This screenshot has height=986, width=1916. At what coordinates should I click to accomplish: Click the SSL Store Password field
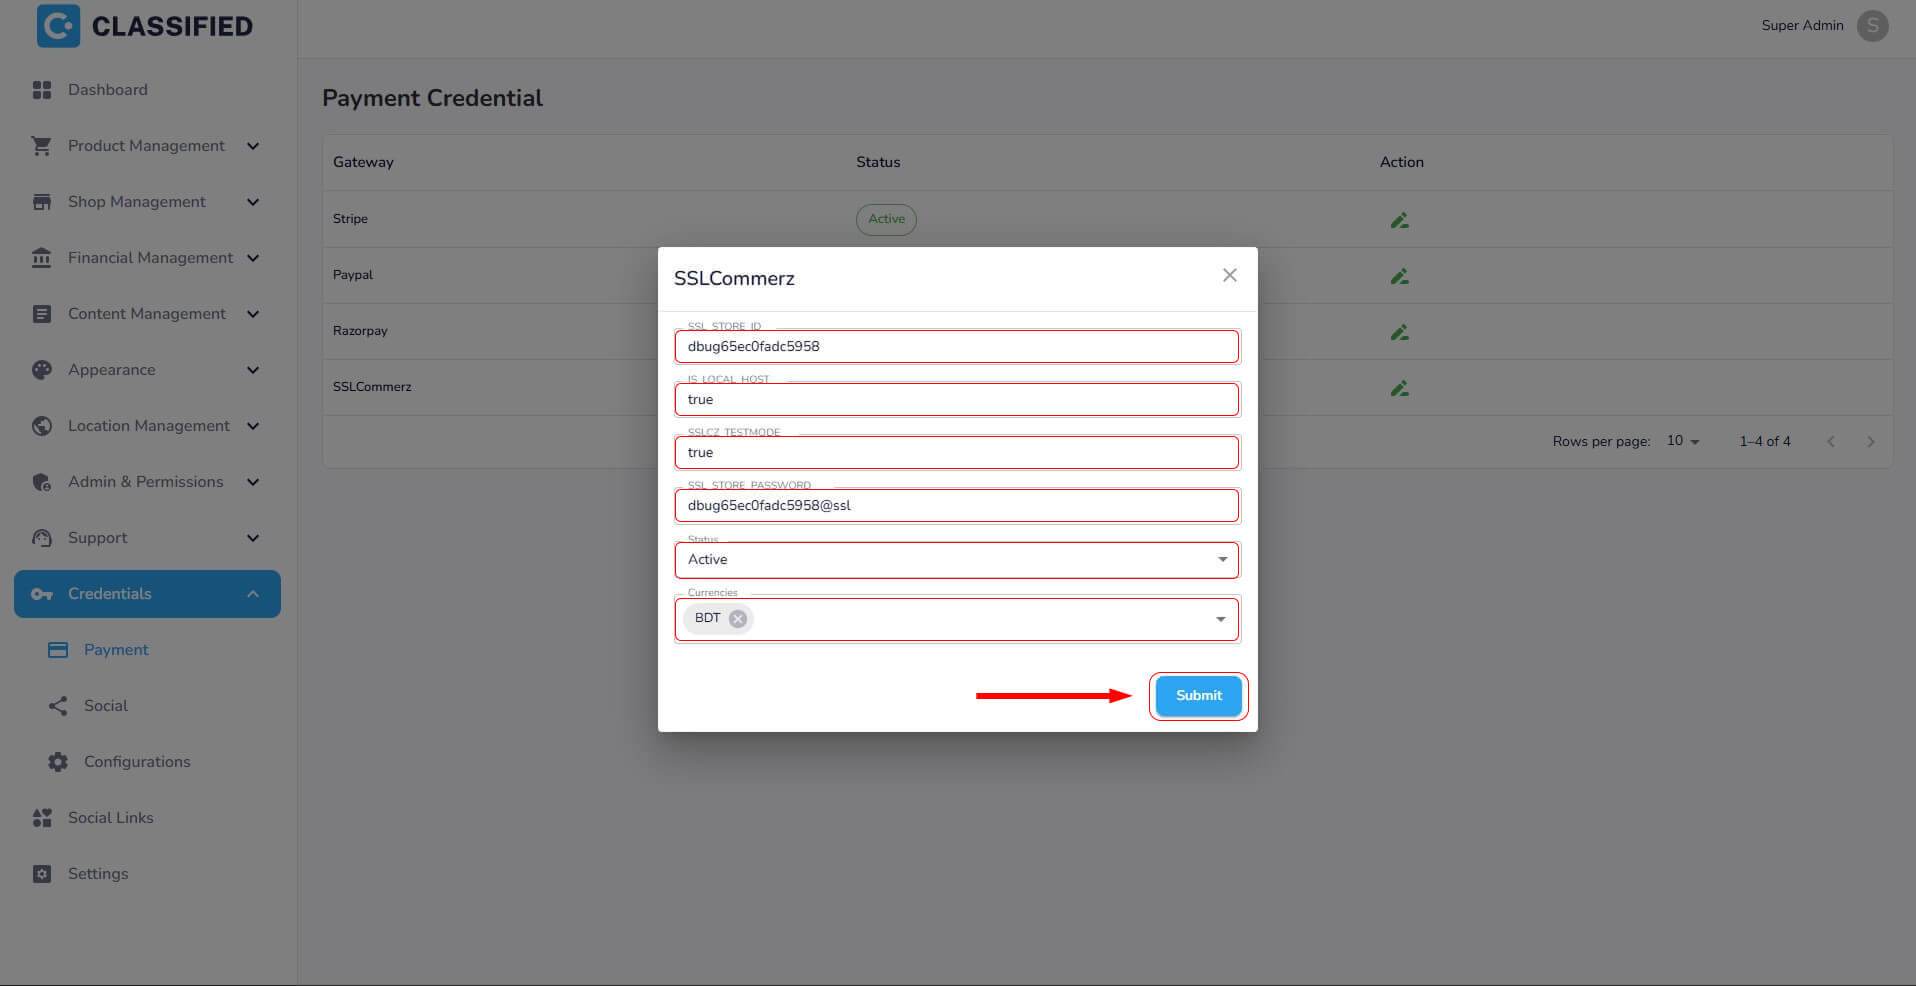point(955,506)
